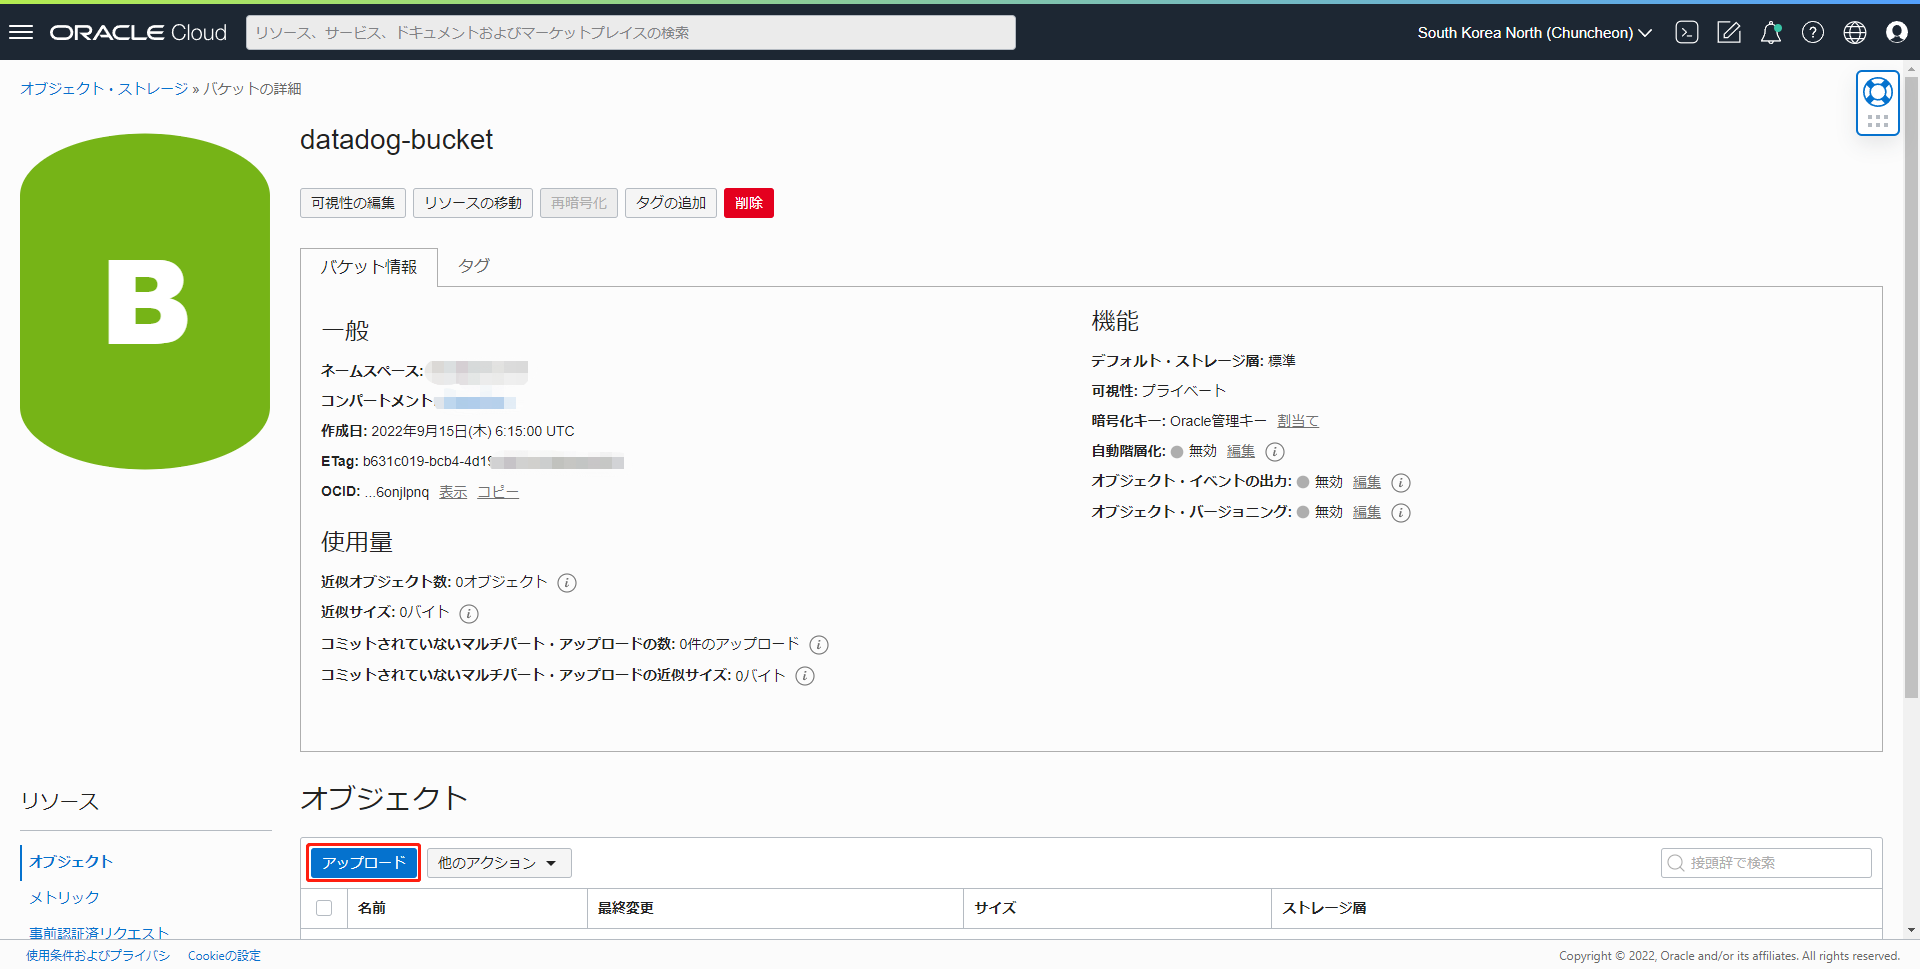The image size is (1920, 969).
Task: Click the help question mark icon
Action: pyautogui.click(x=1813, y=32)
